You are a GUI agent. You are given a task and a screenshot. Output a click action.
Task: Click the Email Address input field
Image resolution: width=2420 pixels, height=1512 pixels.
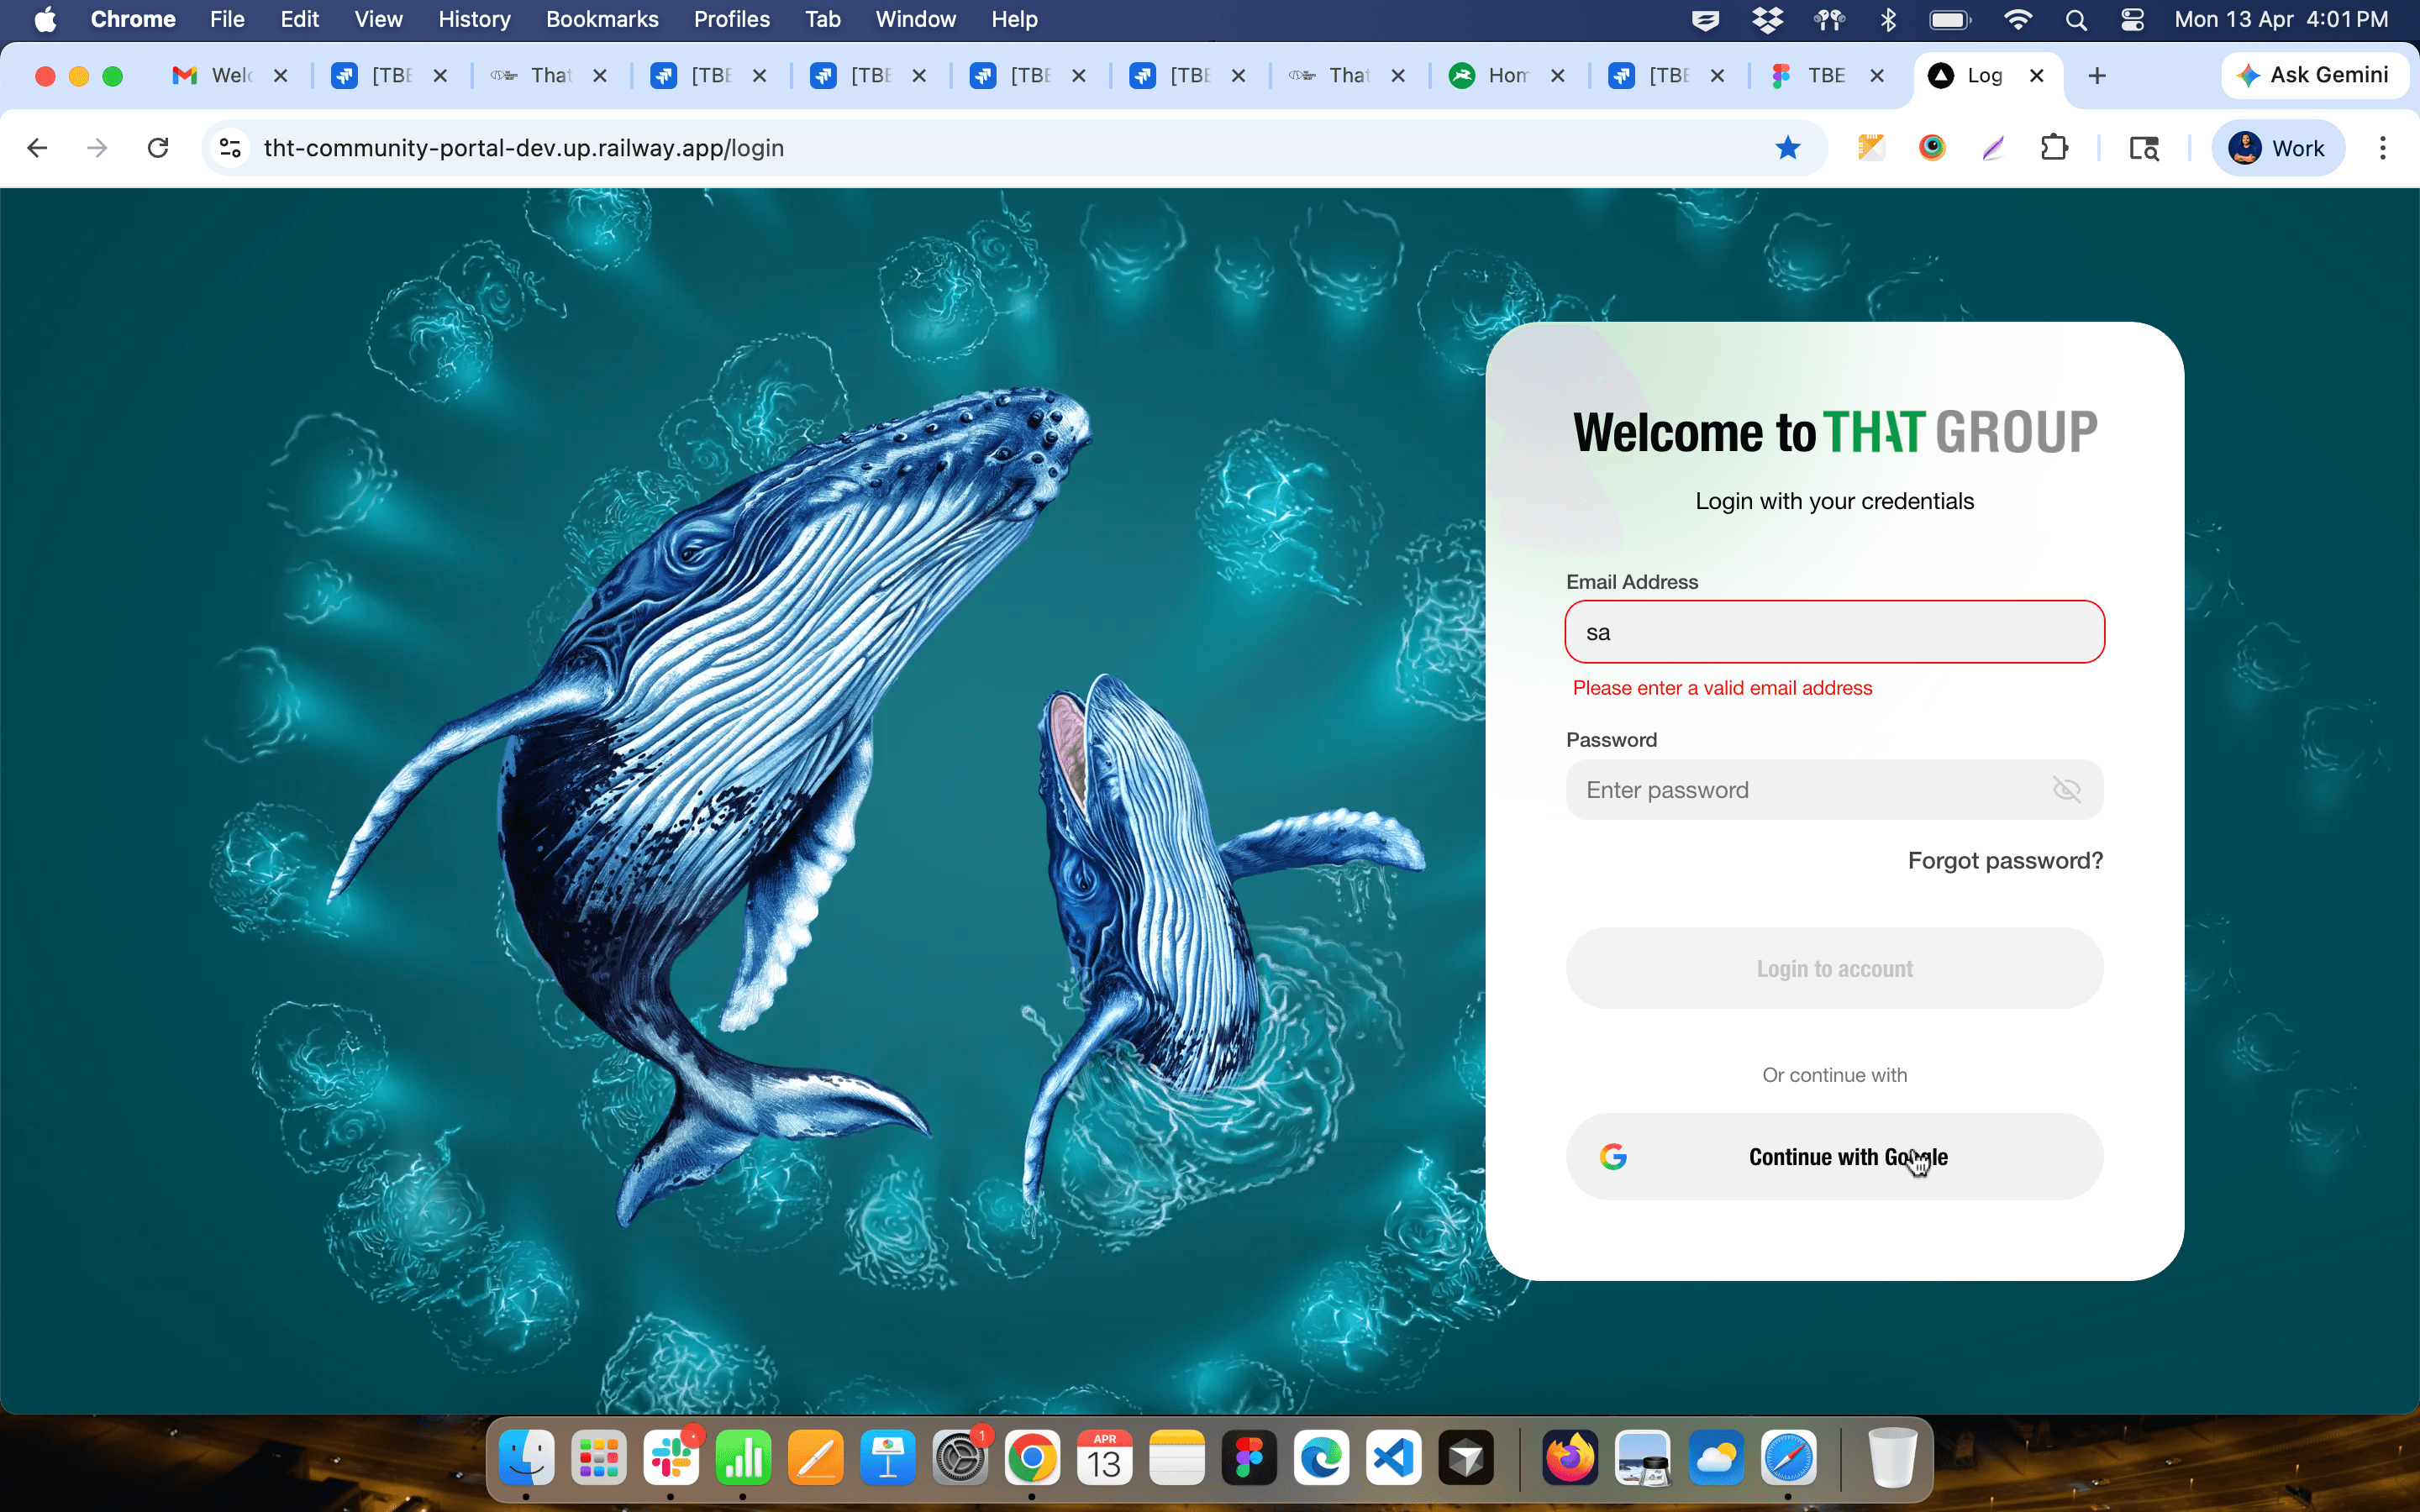coord(1834,632)
